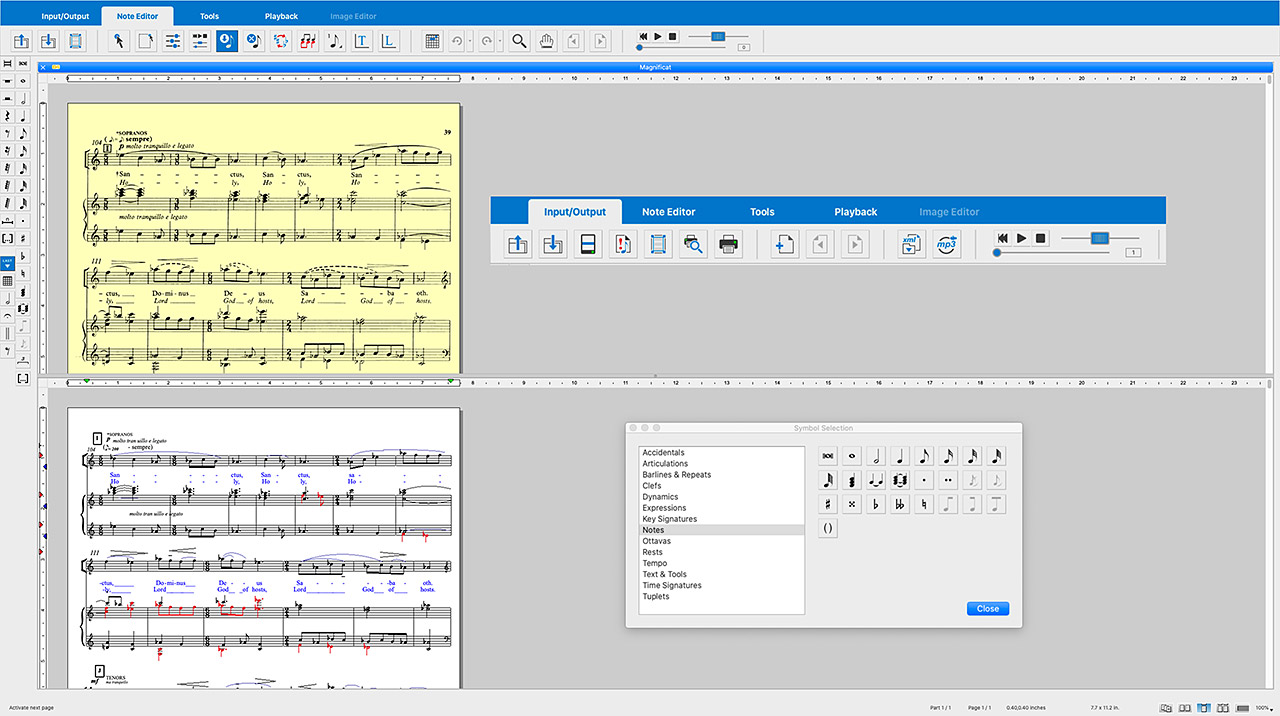Select the arrow pointer selection tool
Screen dimensions: 1280x716
point(118,41)
